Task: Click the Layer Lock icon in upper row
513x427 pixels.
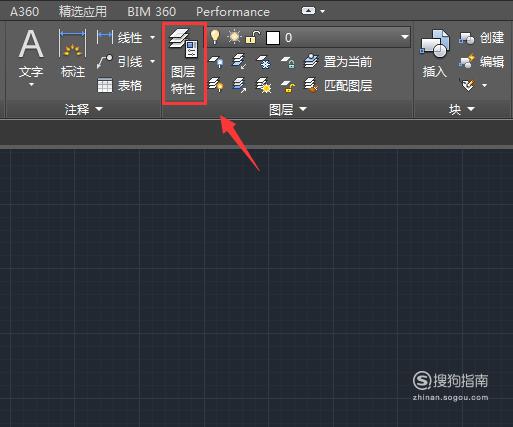Action: click(287, 62)
